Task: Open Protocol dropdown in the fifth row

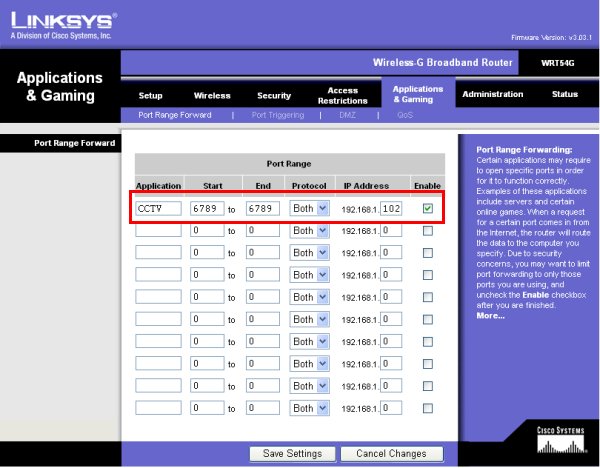Action: 309,297
